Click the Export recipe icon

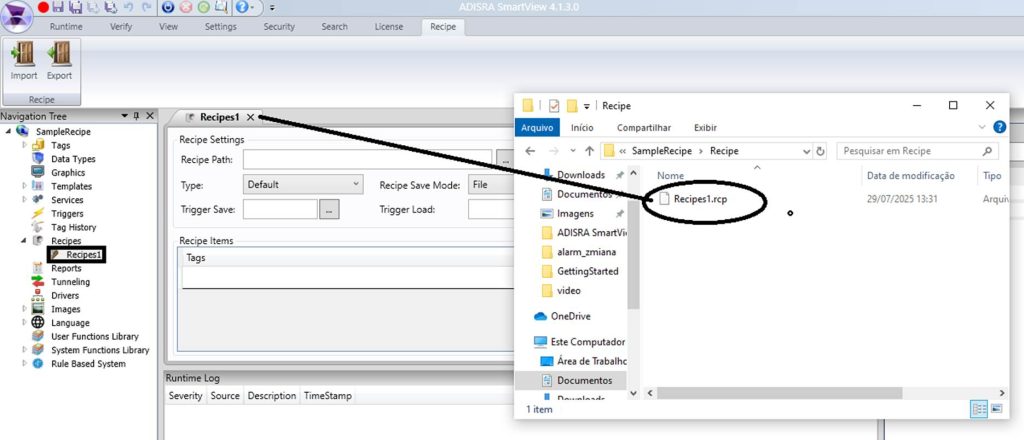59,59
